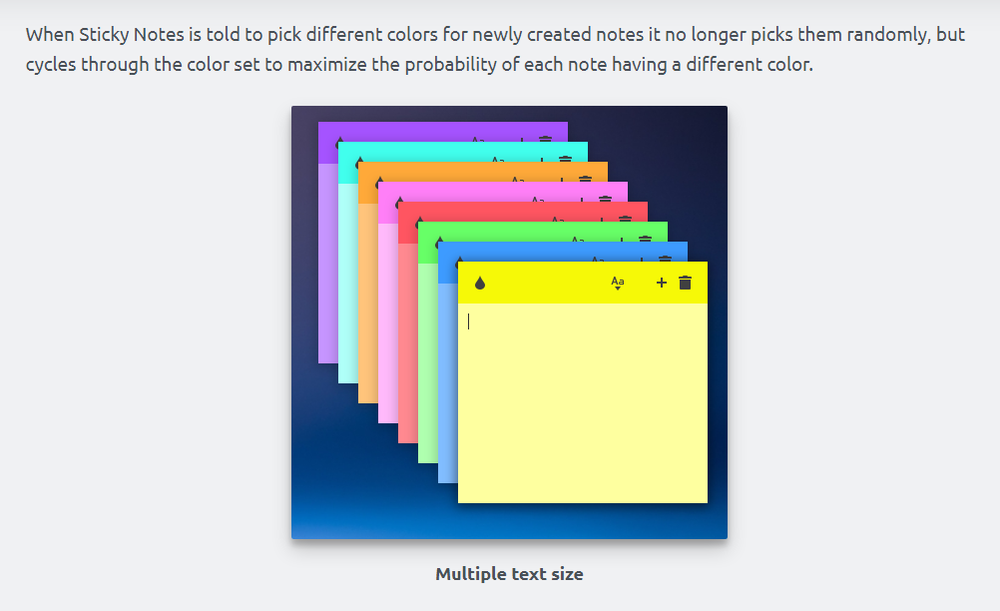
Task: Click the trash icon on the orange note
Action: 585,180
